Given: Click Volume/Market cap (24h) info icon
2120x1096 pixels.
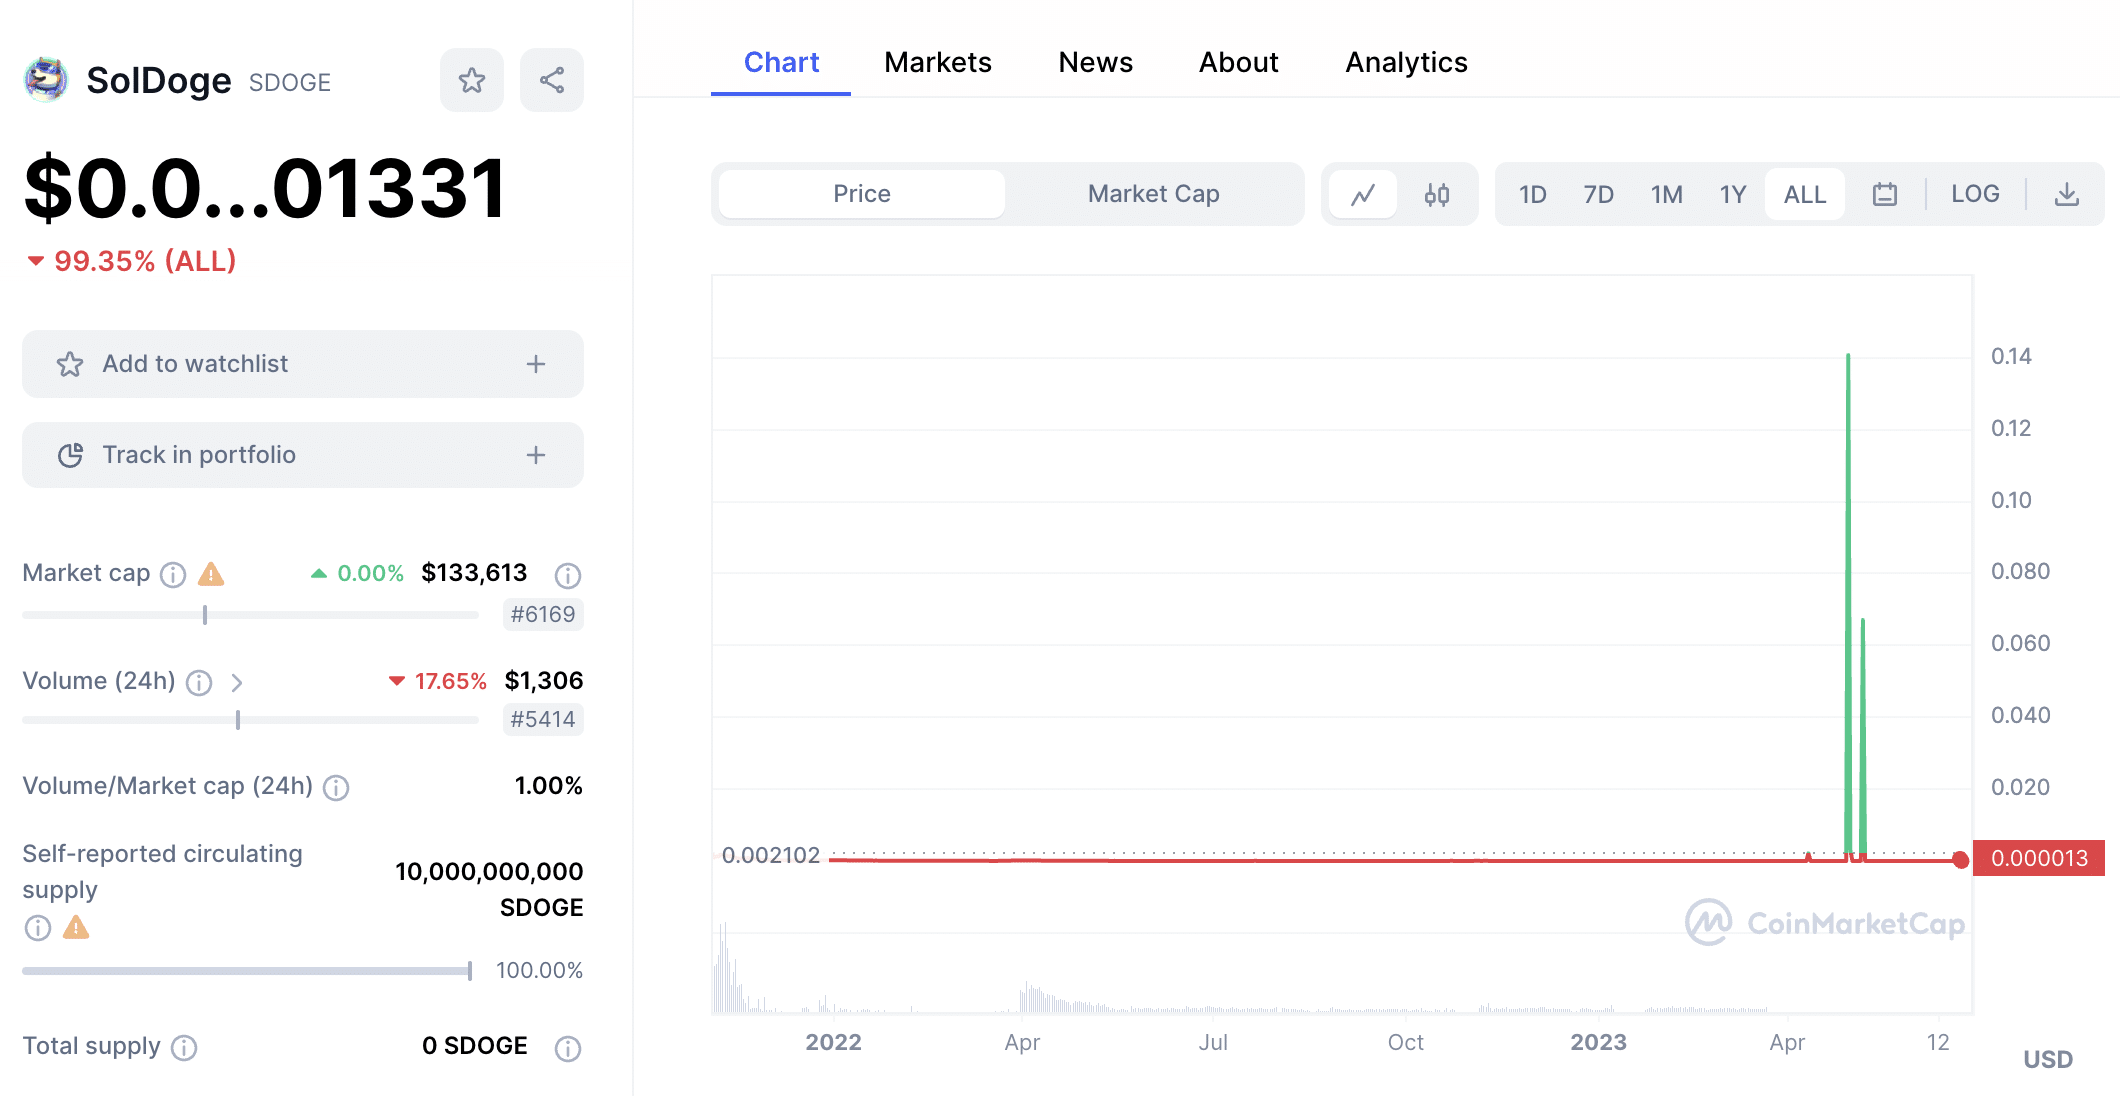Looking at the screenshot, I should click(336, 788).
